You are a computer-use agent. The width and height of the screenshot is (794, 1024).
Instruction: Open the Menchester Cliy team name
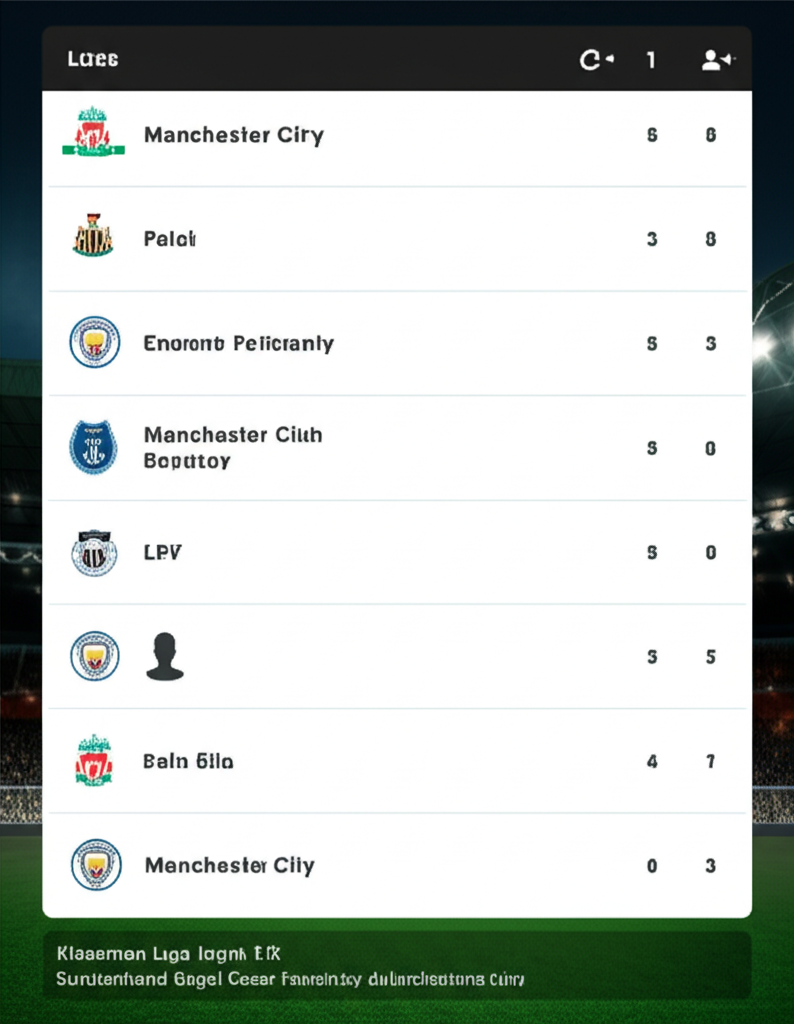[229, 866]
